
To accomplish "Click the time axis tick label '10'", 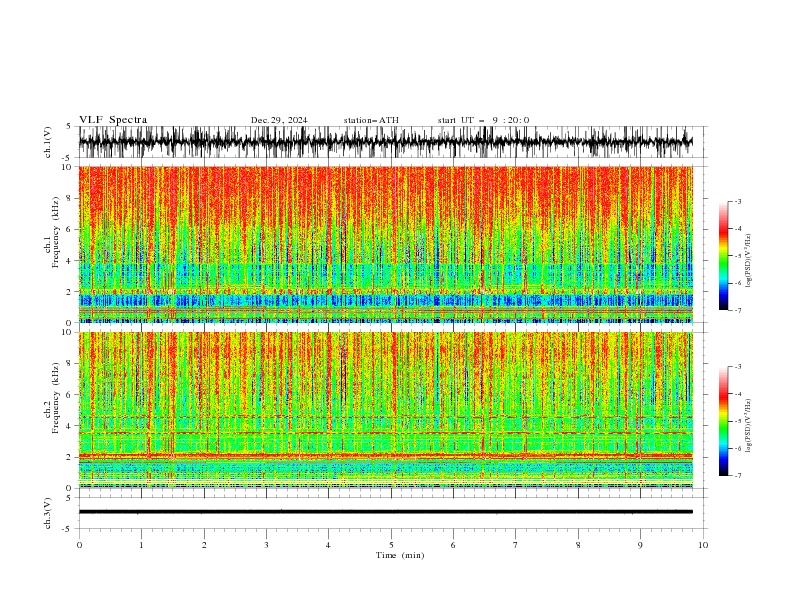I will coord(703,545).
